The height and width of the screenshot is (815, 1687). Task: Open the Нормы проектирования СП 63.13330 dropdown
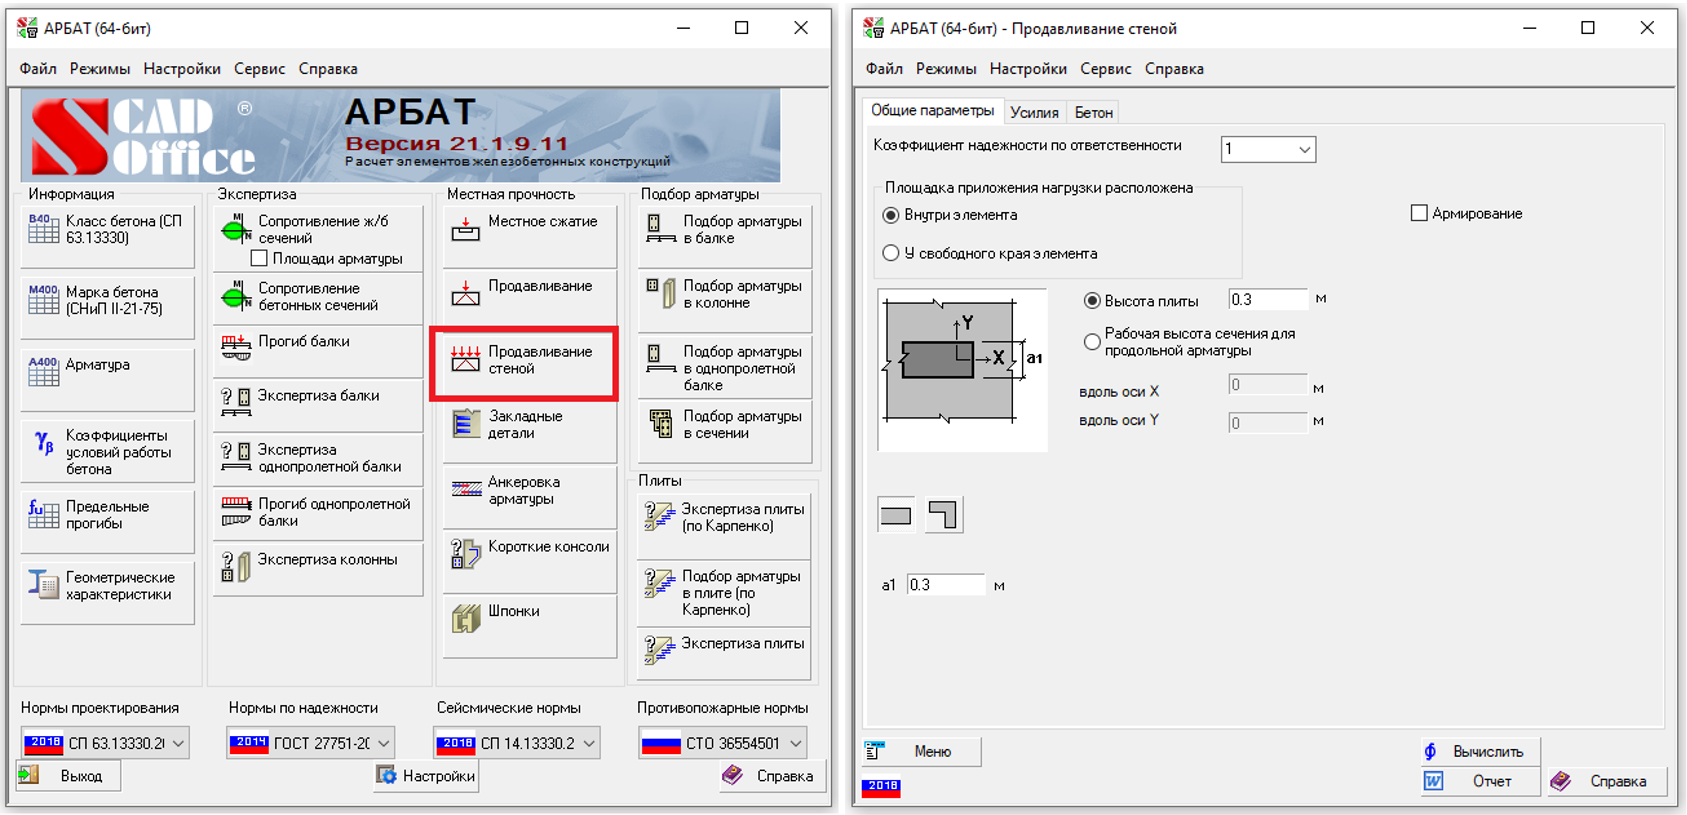pos(178,743)
